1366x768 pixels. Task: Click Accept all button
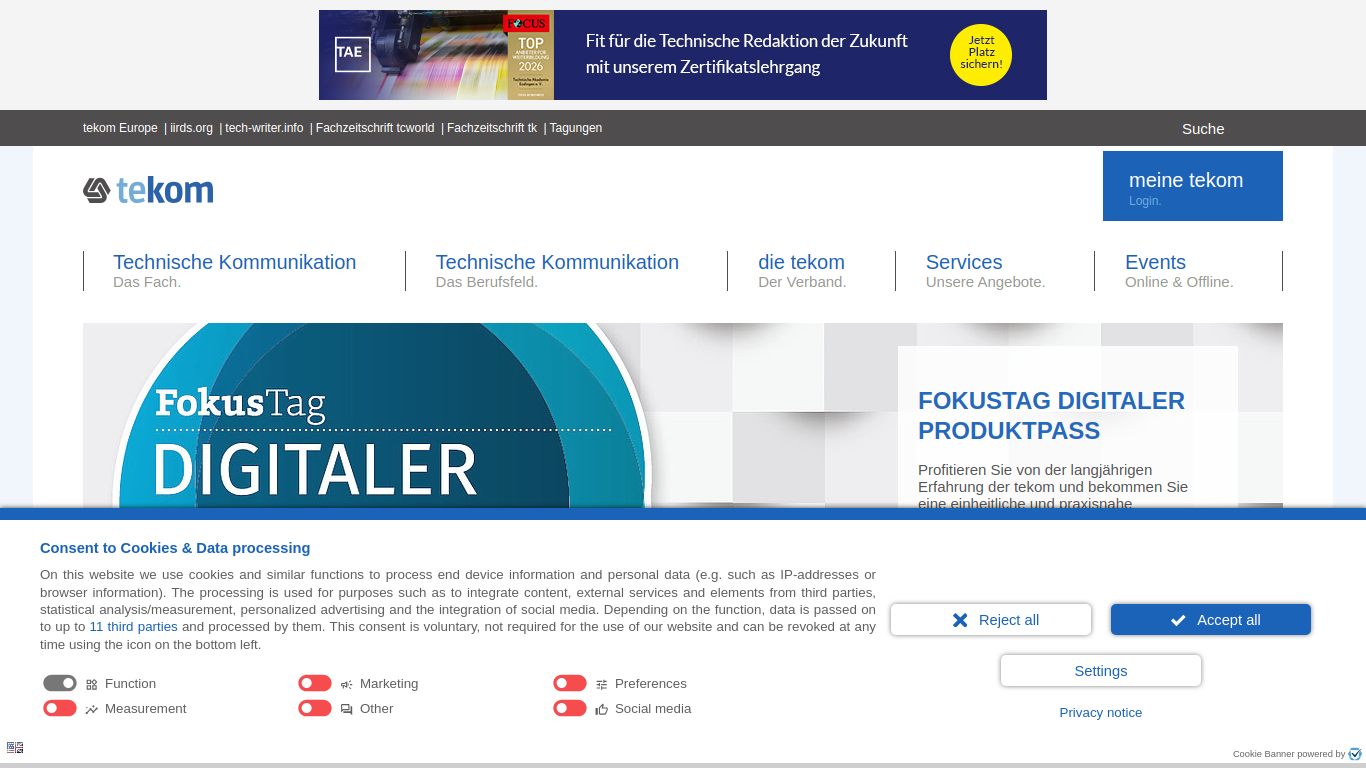1211,620
